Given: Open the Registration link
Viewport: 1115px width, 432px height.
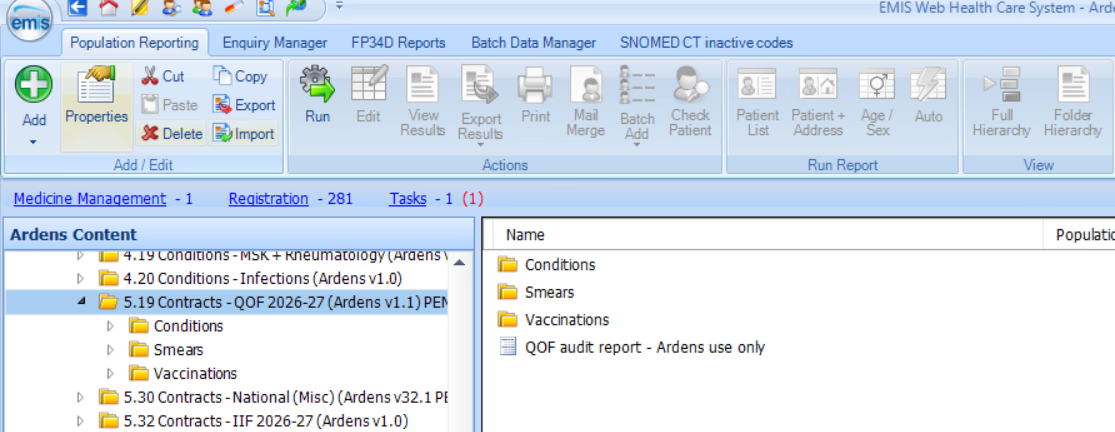Looking at the screenshot, I should click(268, 199).
